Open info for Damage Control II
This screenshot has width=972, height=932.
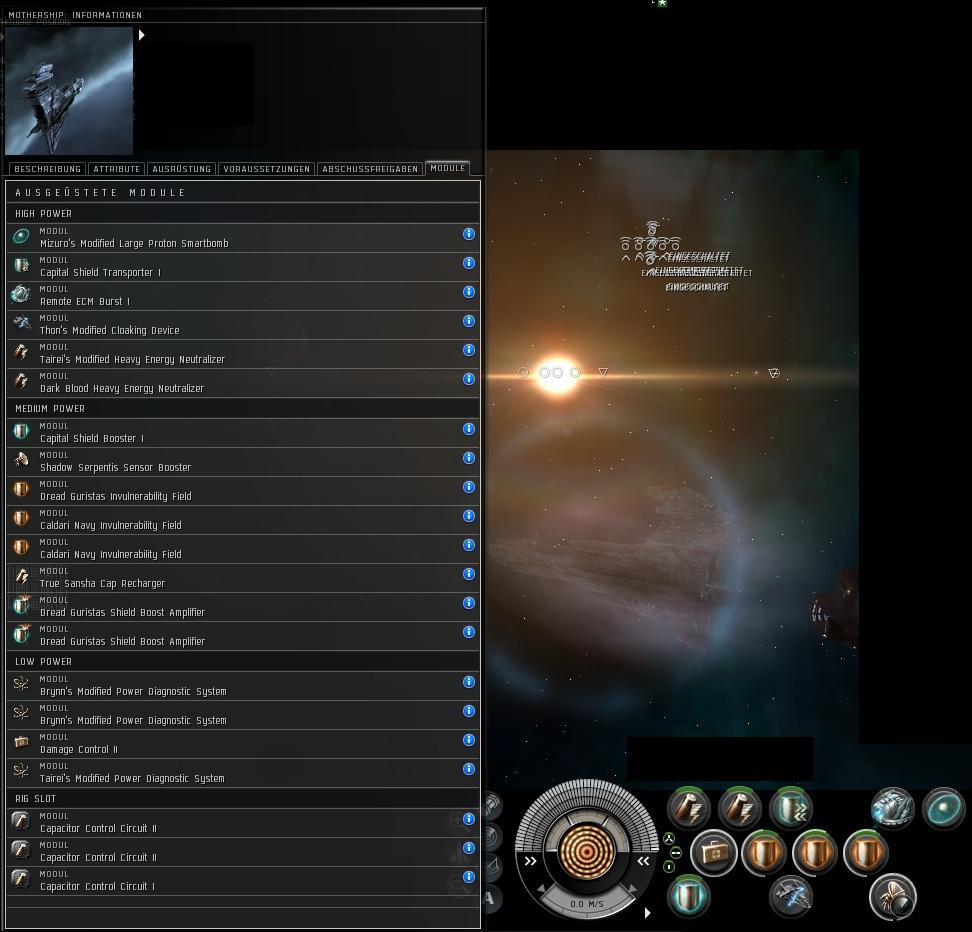[x=469, y=740]
